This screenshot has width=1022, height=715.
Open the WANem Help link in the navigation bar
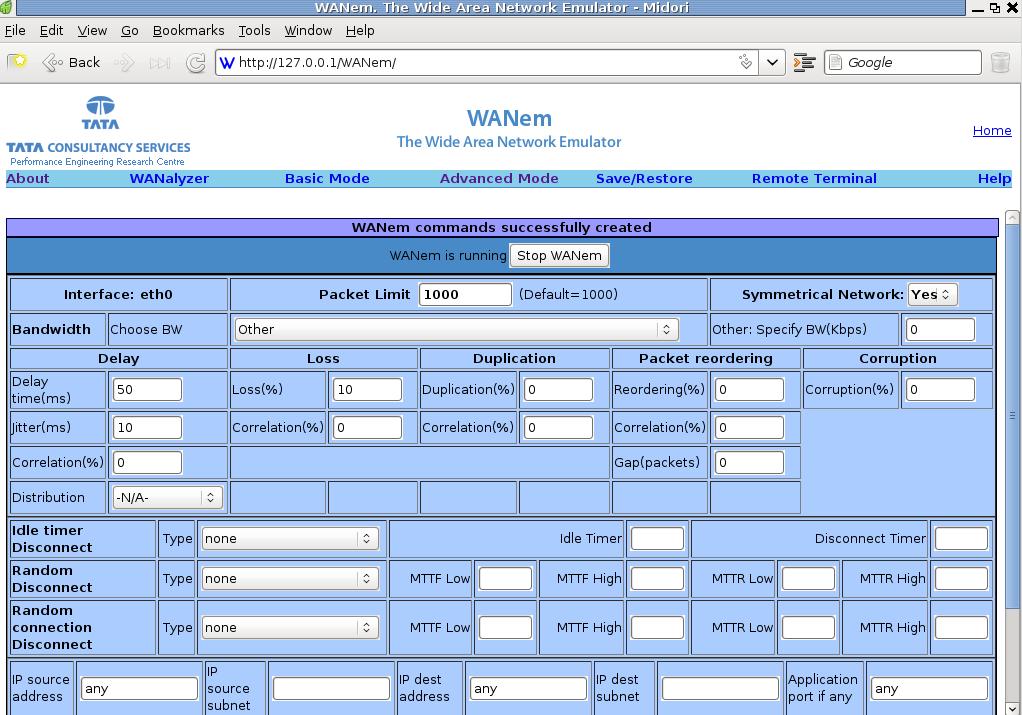(994, 179)
